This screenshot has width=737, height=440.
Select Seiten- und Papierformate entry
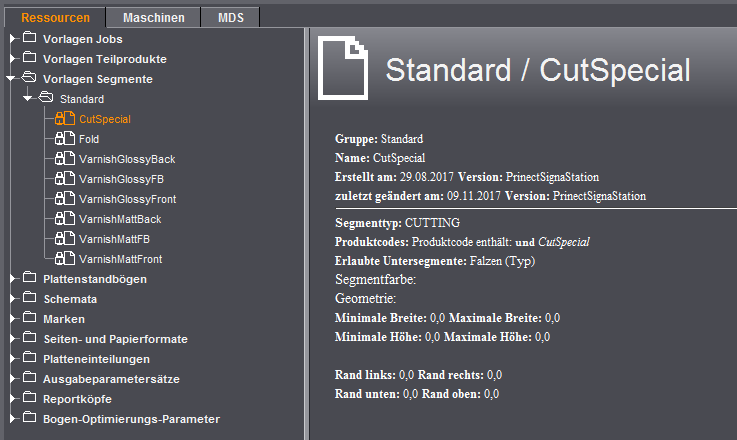116,339
